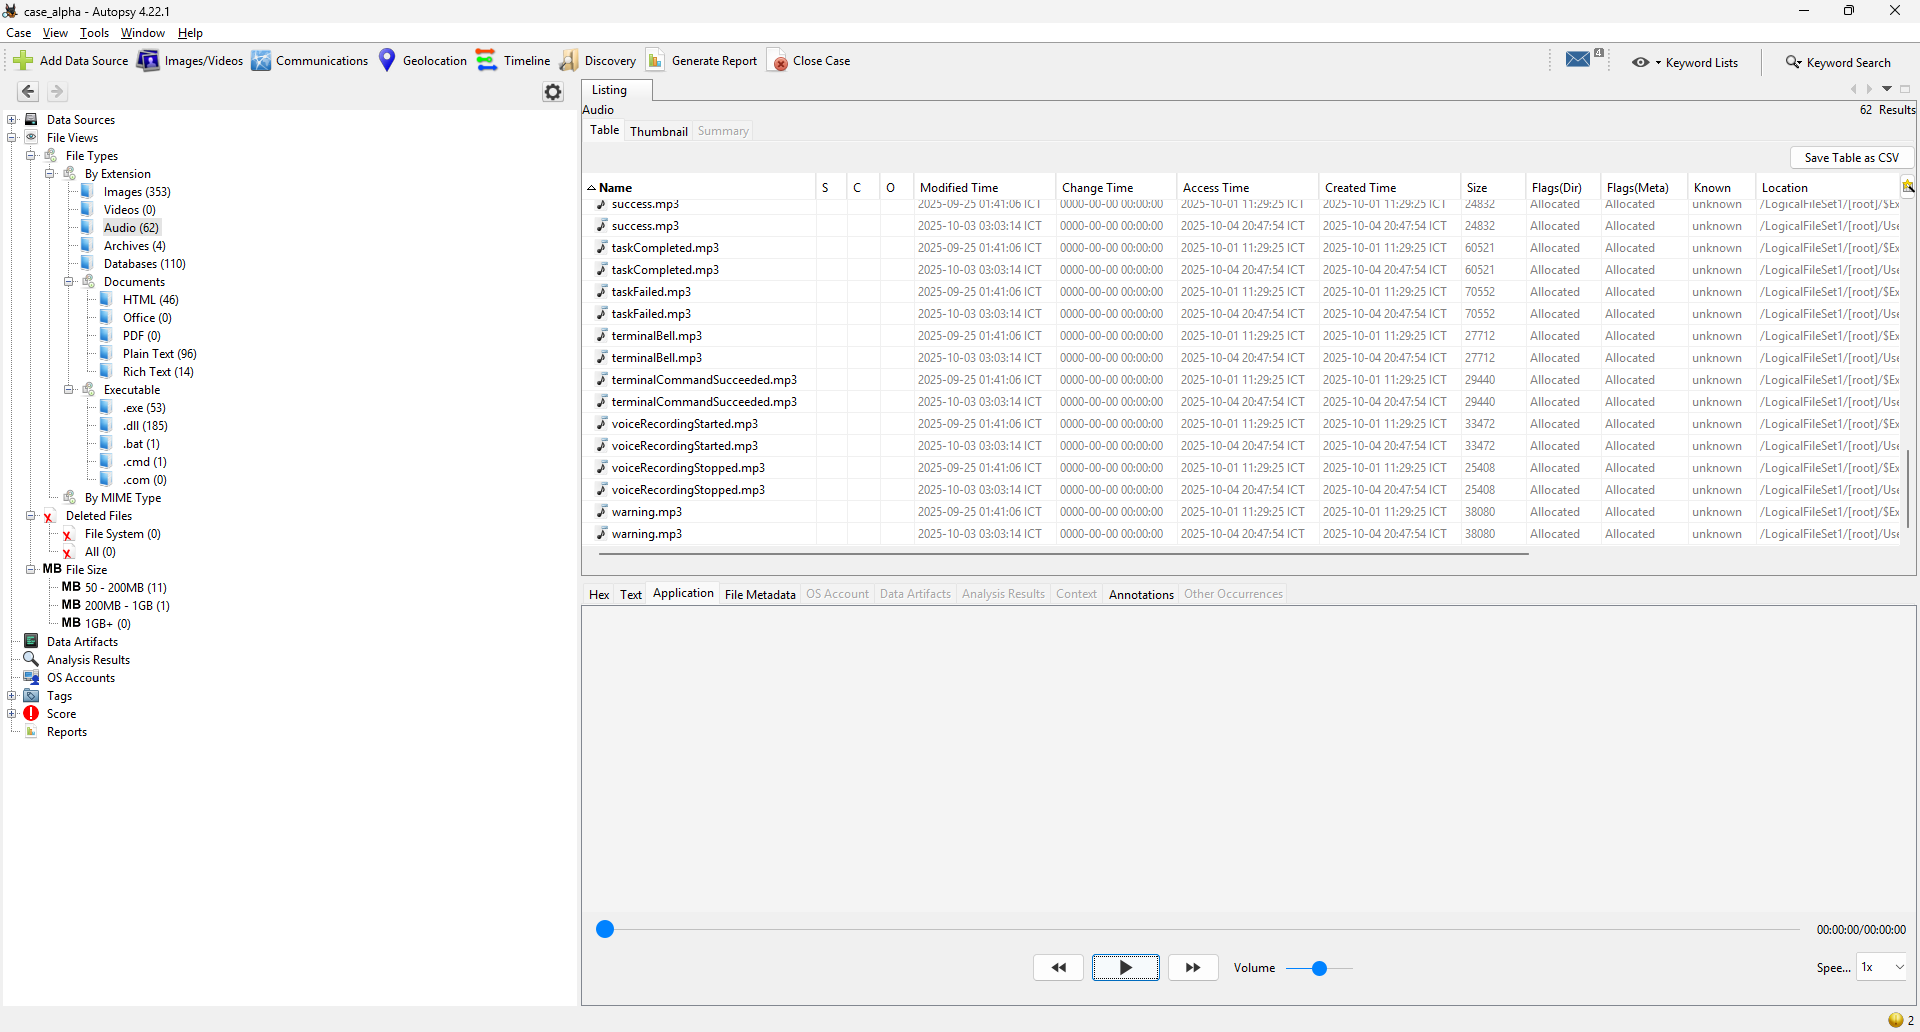Screen dimensions: 1920x1032
Task: Collapse the File Types node
Action: pos(31,155)
